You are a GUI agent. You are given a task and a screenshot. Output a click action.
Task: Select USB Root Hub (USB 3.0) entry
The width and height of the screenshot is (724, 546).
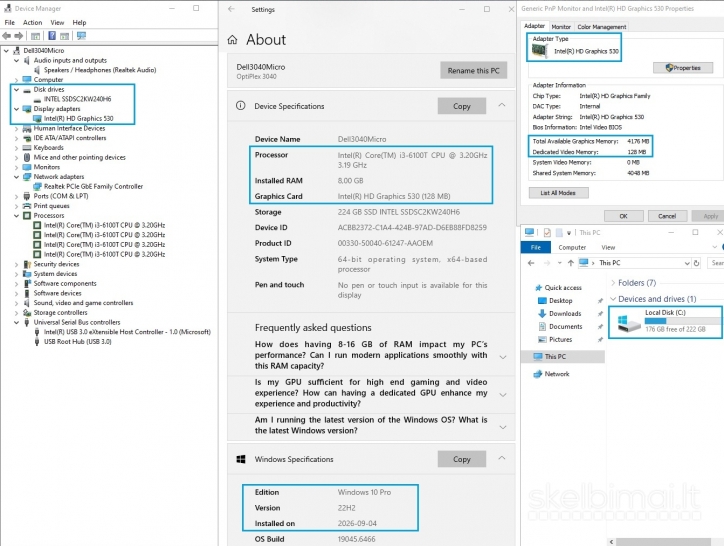click(78, 341)
